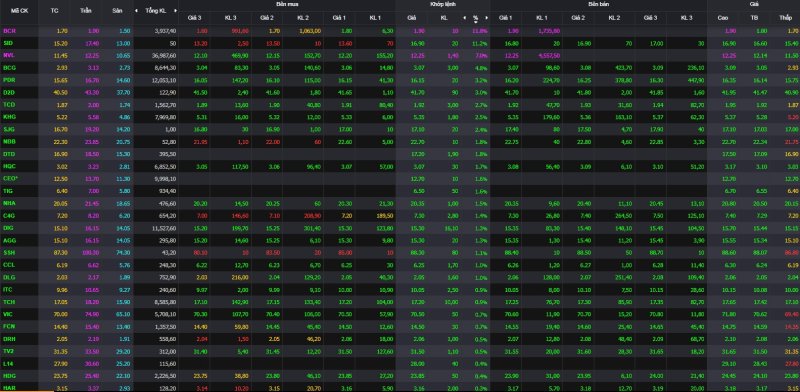Screen dimensions: 800x392
Task: Open stock symbol ITC
Action: point(8,290)
